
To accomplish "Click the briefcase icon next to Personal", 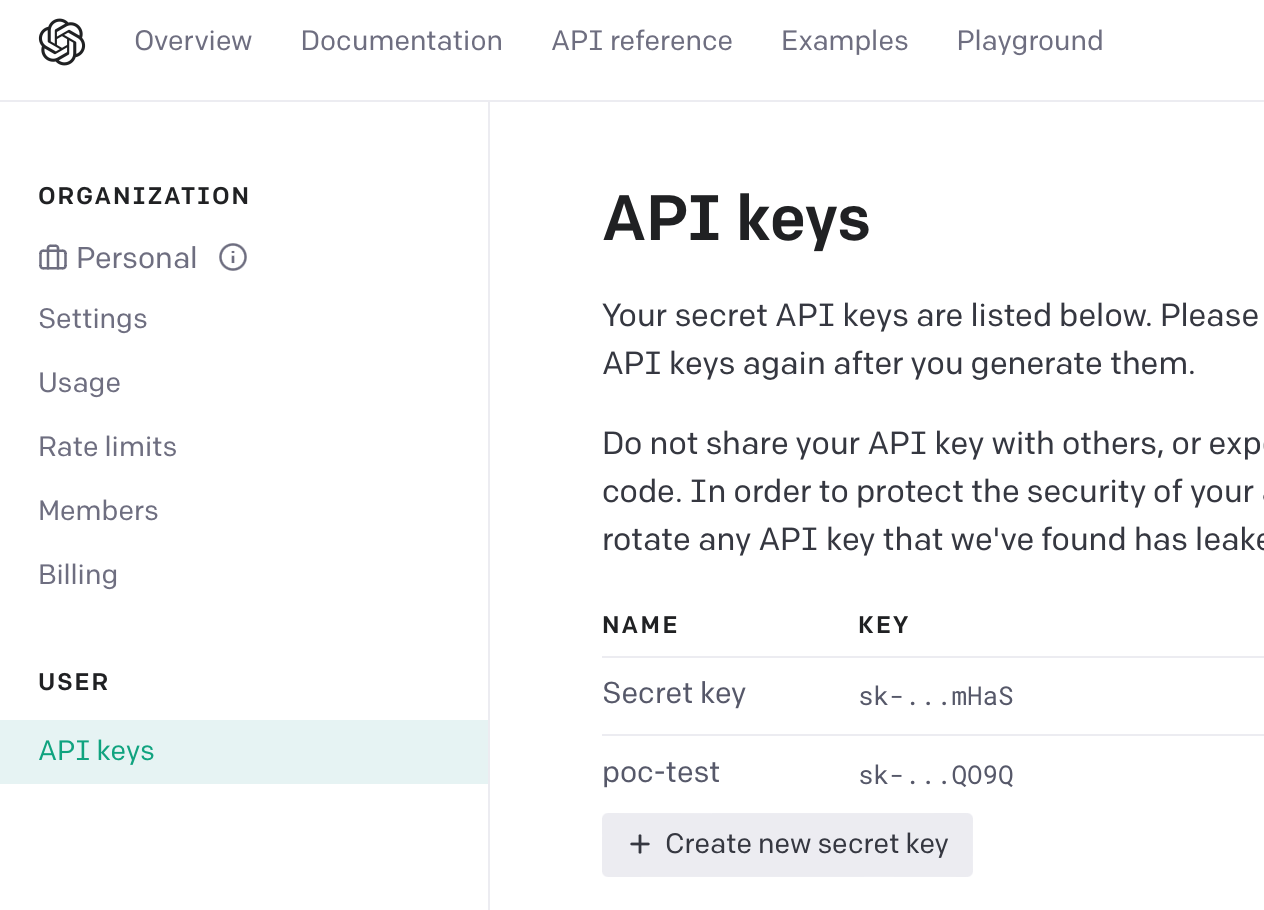I will pyautogui.click(x=53, y=258).
